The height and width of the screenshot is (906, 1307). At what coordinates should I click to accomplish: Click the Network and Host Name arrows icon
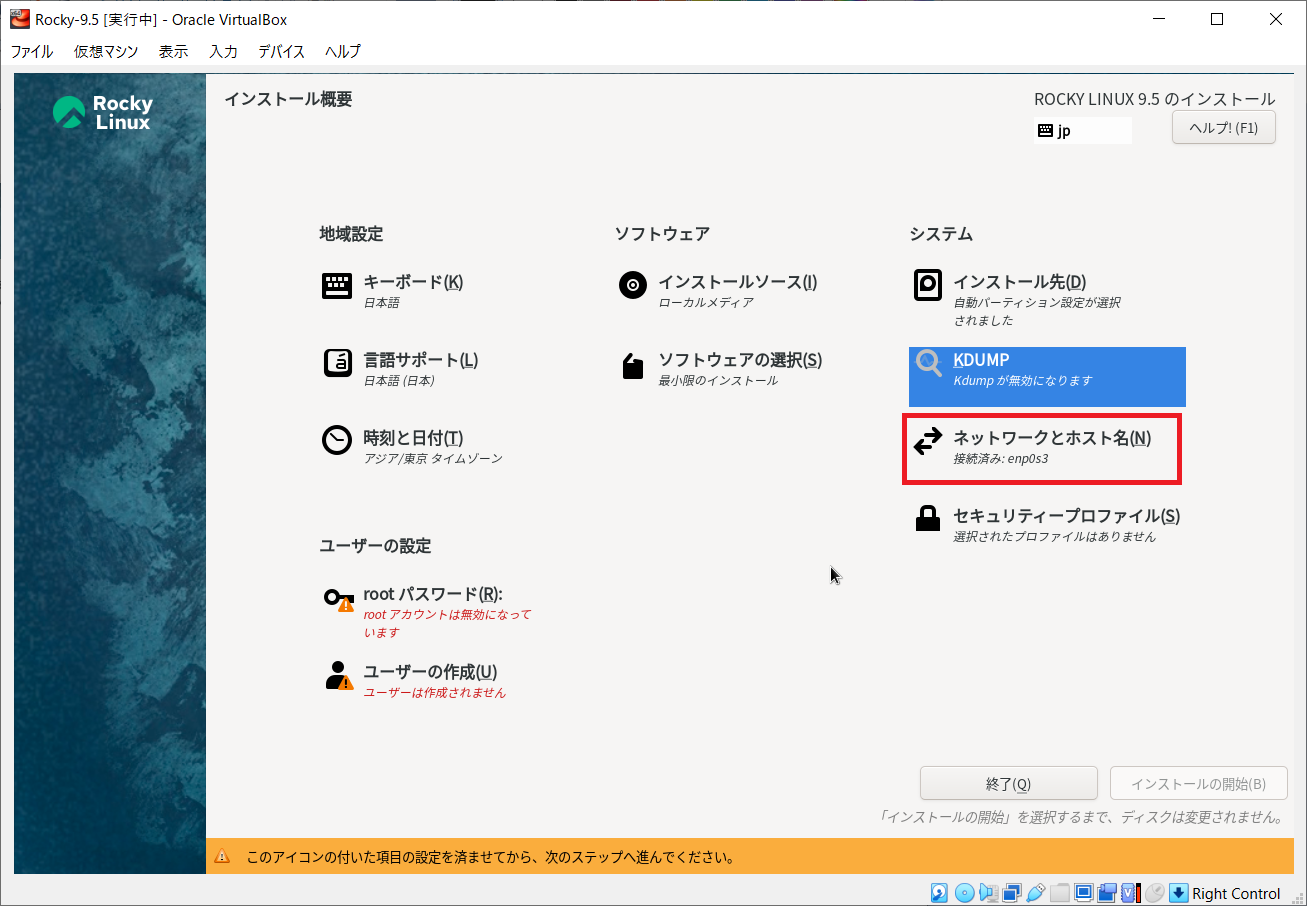tap(928, 441)
